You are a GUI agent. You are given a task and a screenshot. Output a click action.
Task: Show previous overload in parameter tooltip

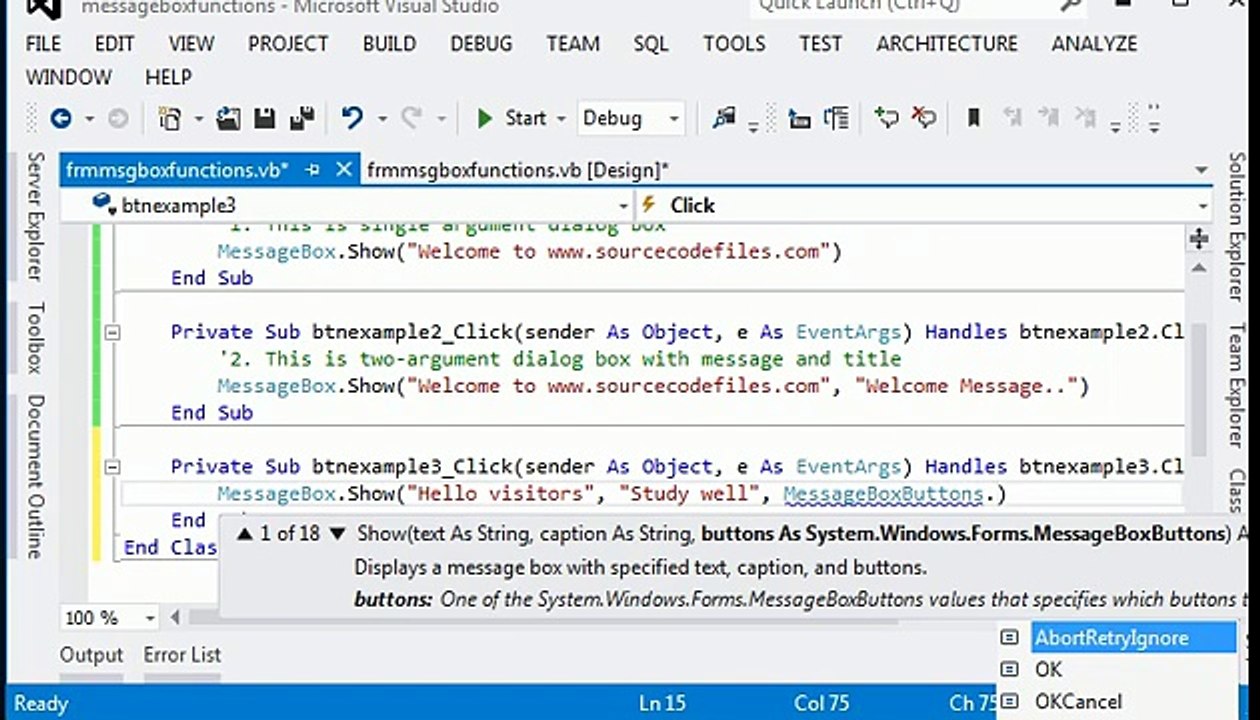pos(245,534)
